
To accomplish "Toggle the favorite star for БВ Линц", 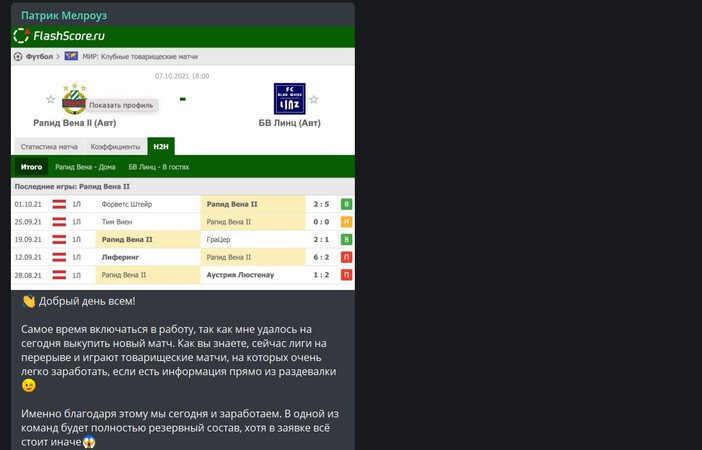I will (x=314, y=99).
